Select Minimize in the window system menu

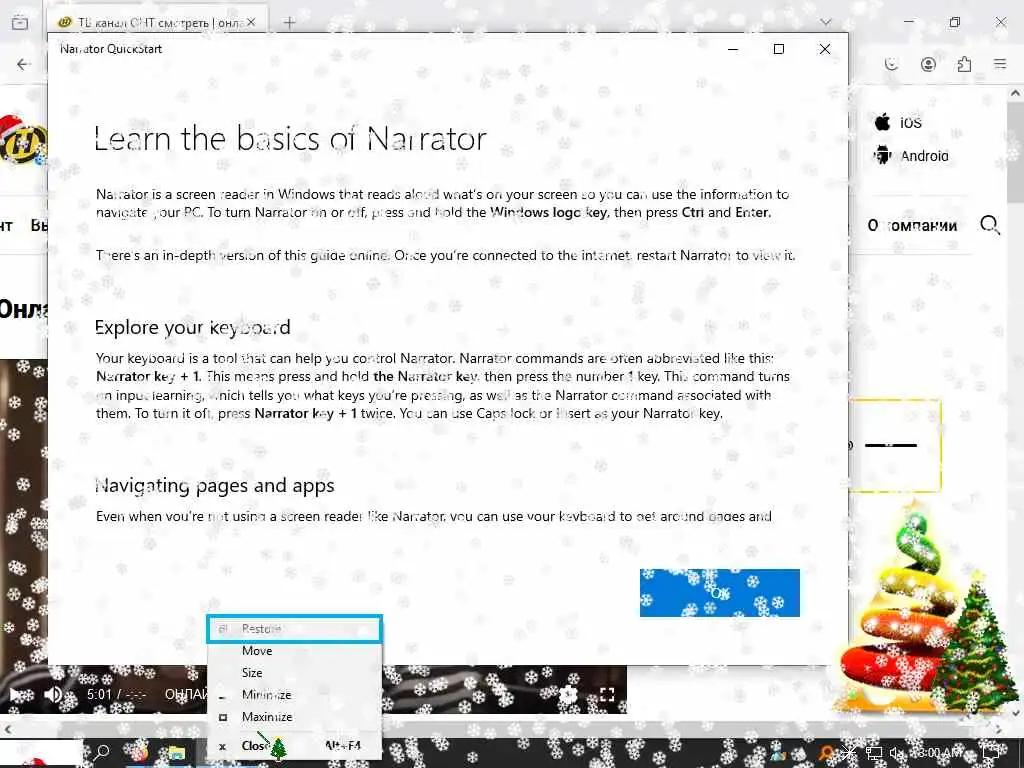(x=294, y=695)
